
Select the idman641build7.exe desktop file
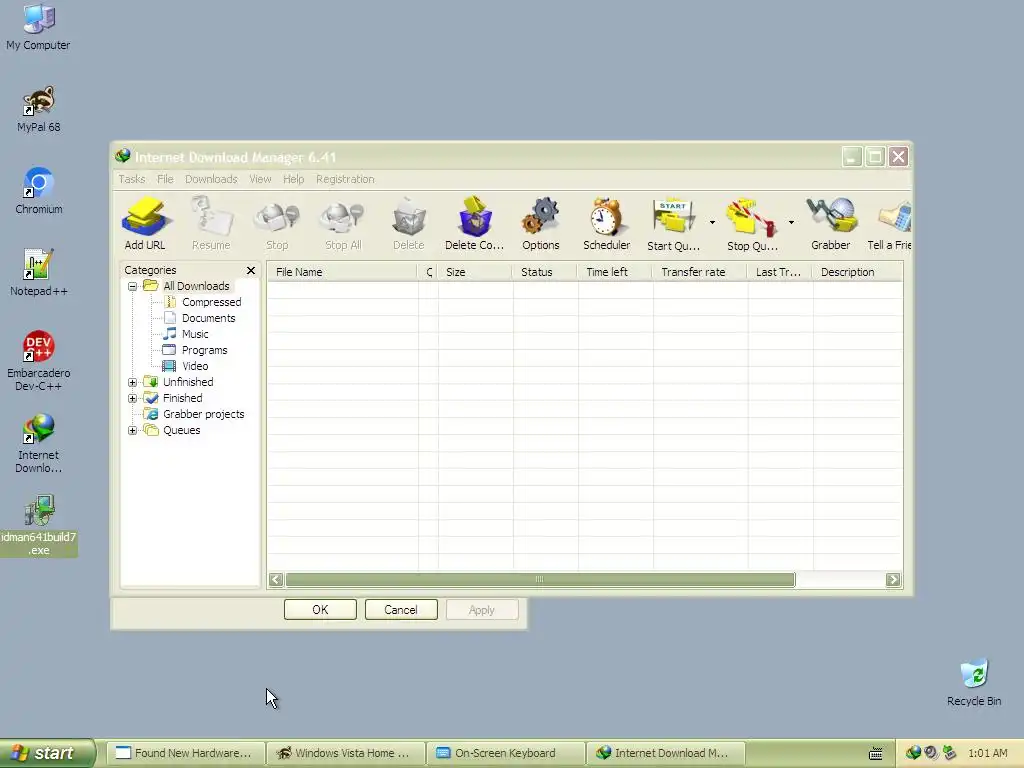[x=39, y=526]
